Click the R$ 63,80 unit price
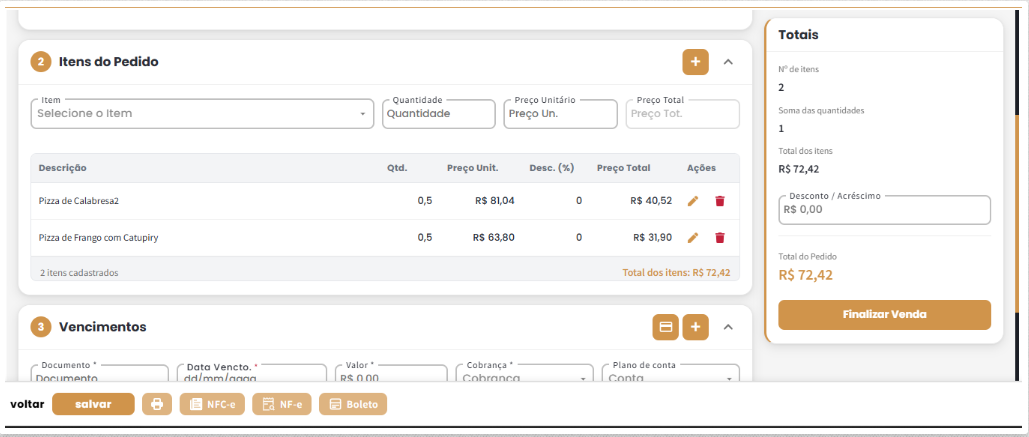This screenshot has width=1029, height=437. click(494, 238)
